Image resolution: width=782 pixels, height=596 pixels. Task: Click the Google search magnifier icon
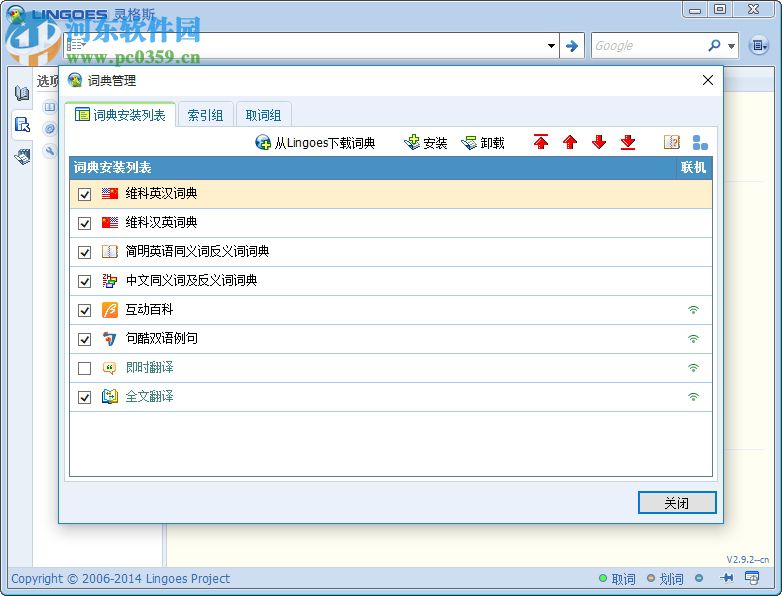(x=714, y=45)
